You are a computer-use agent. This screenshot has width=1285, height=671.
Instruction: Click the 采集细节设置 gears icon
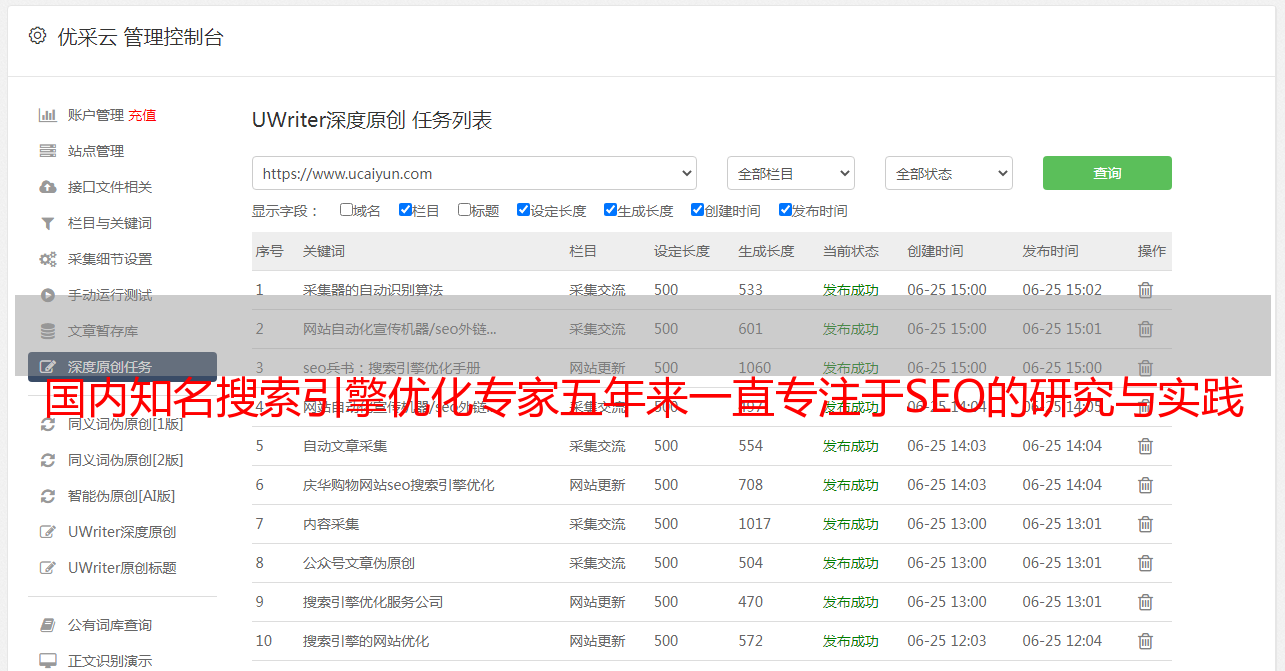pos(47,259)
